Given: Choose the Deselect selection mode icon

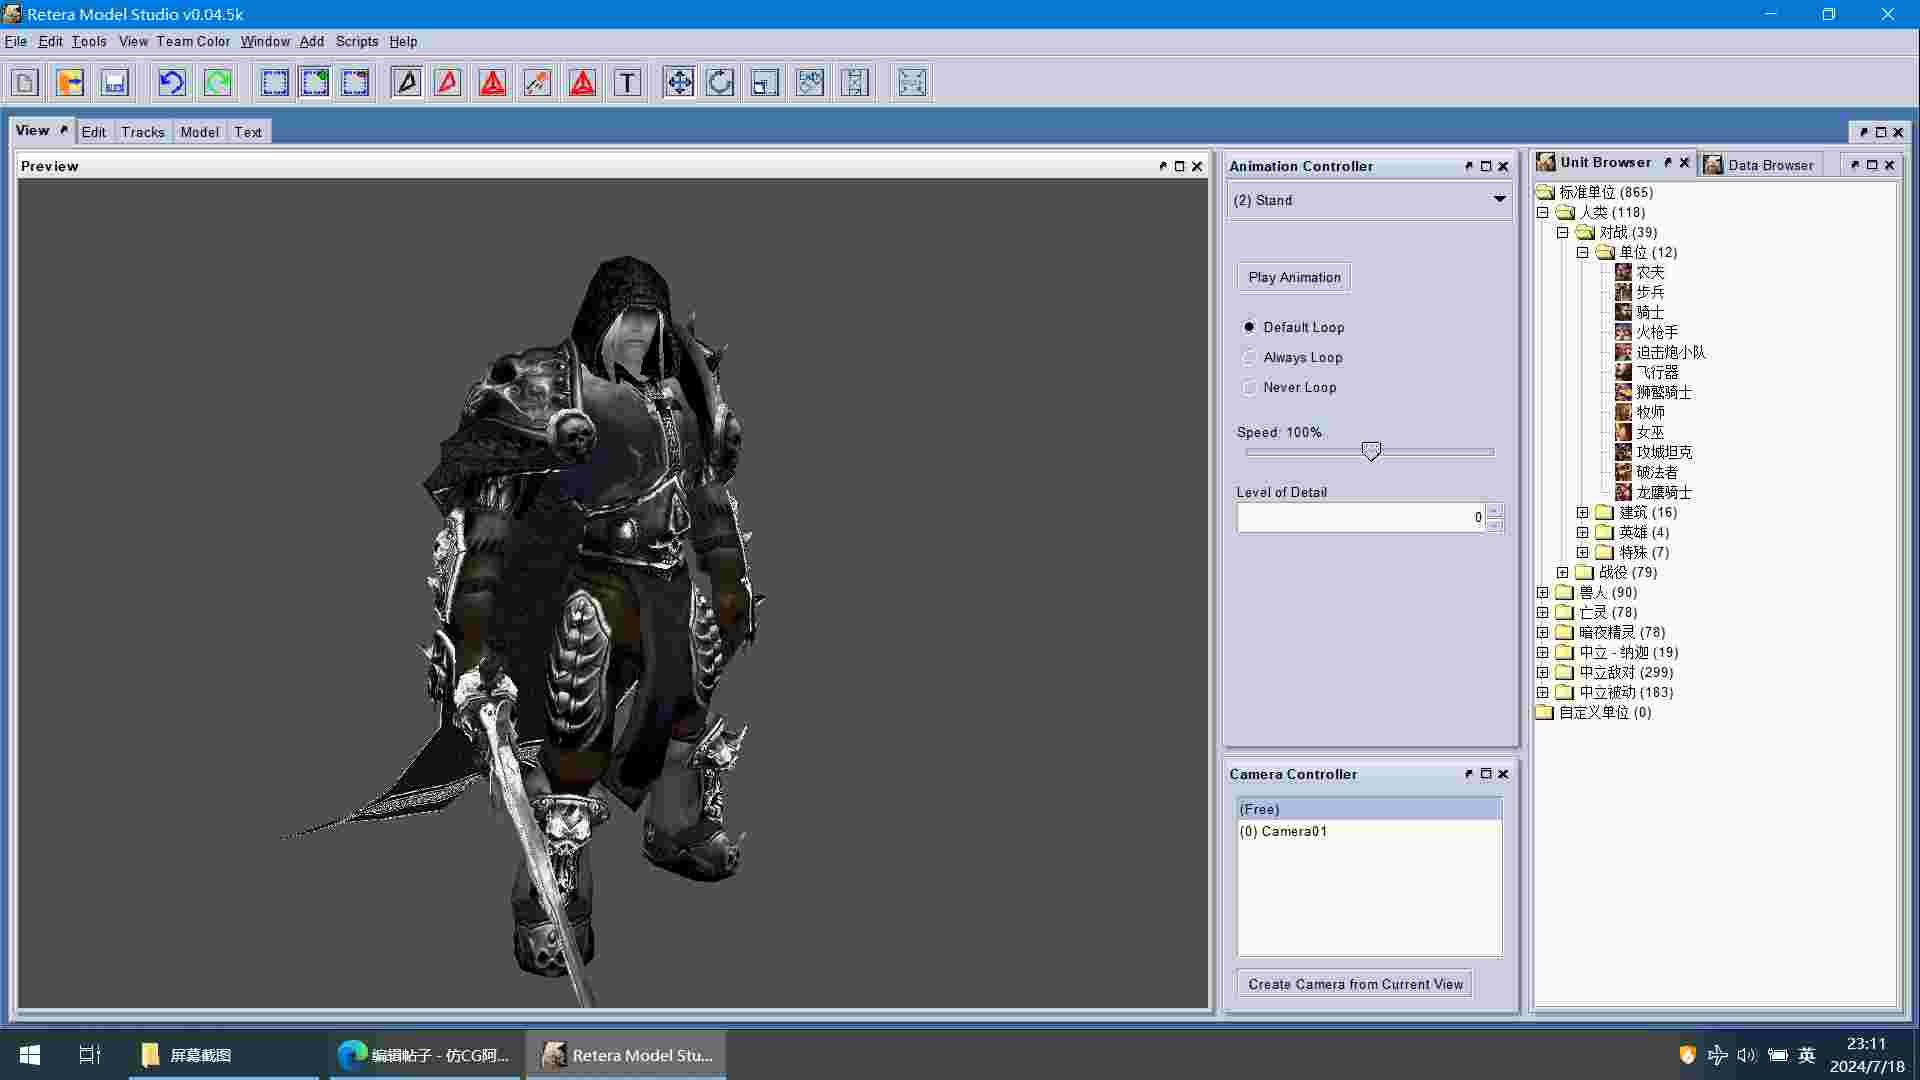Looking at the screenshot, I should click(x=355, y=82).
